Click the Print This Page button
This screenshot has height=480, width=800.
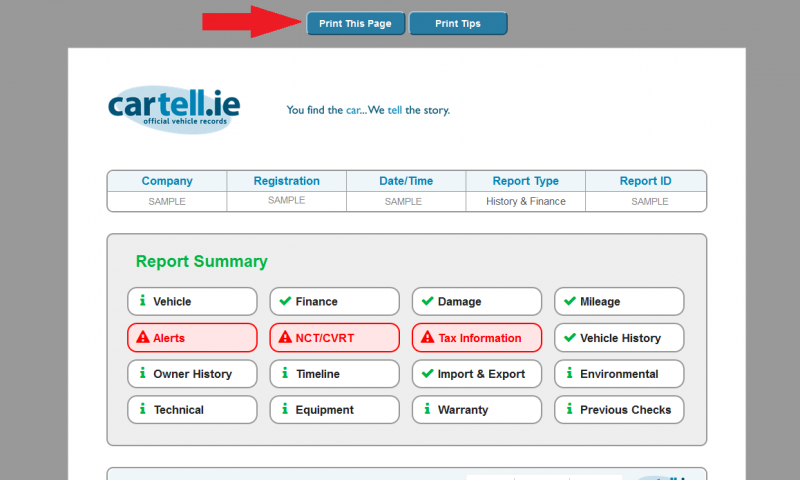tap(356, 23)
